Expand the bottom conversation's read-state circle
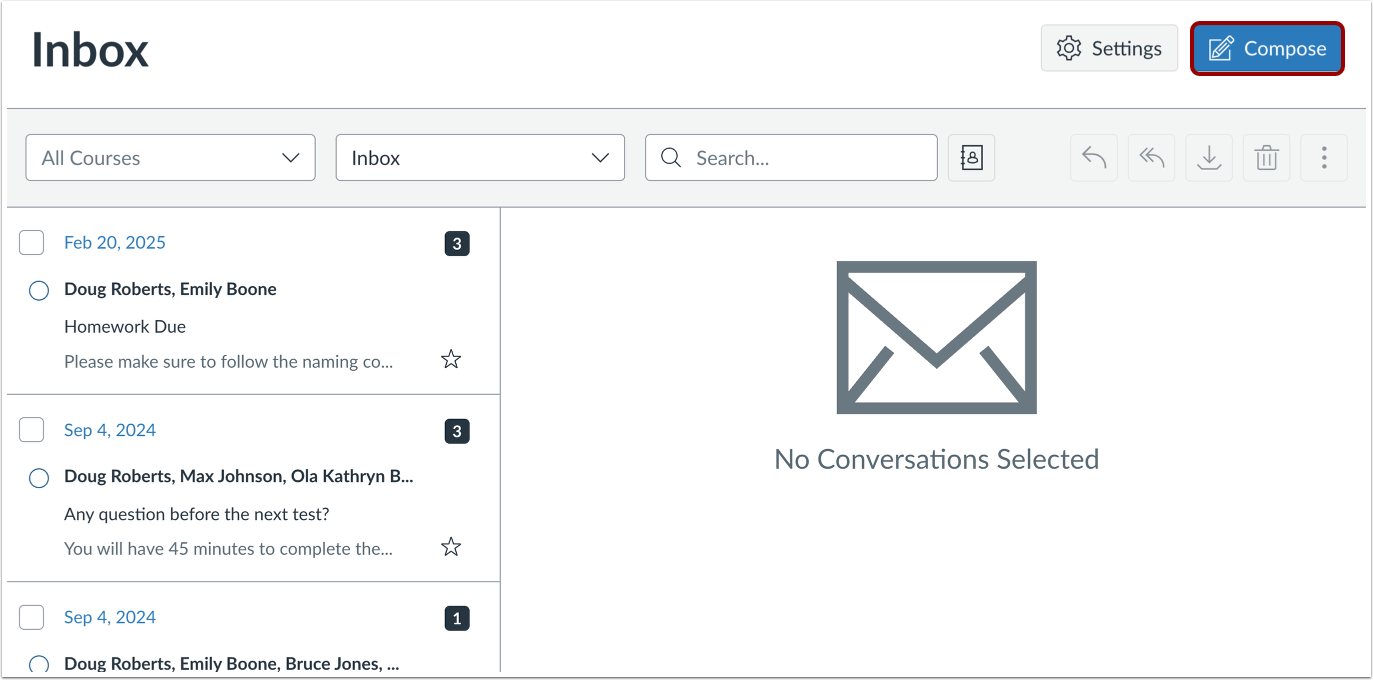Viewport: 1373px width, 680px height. coord(38,663)
